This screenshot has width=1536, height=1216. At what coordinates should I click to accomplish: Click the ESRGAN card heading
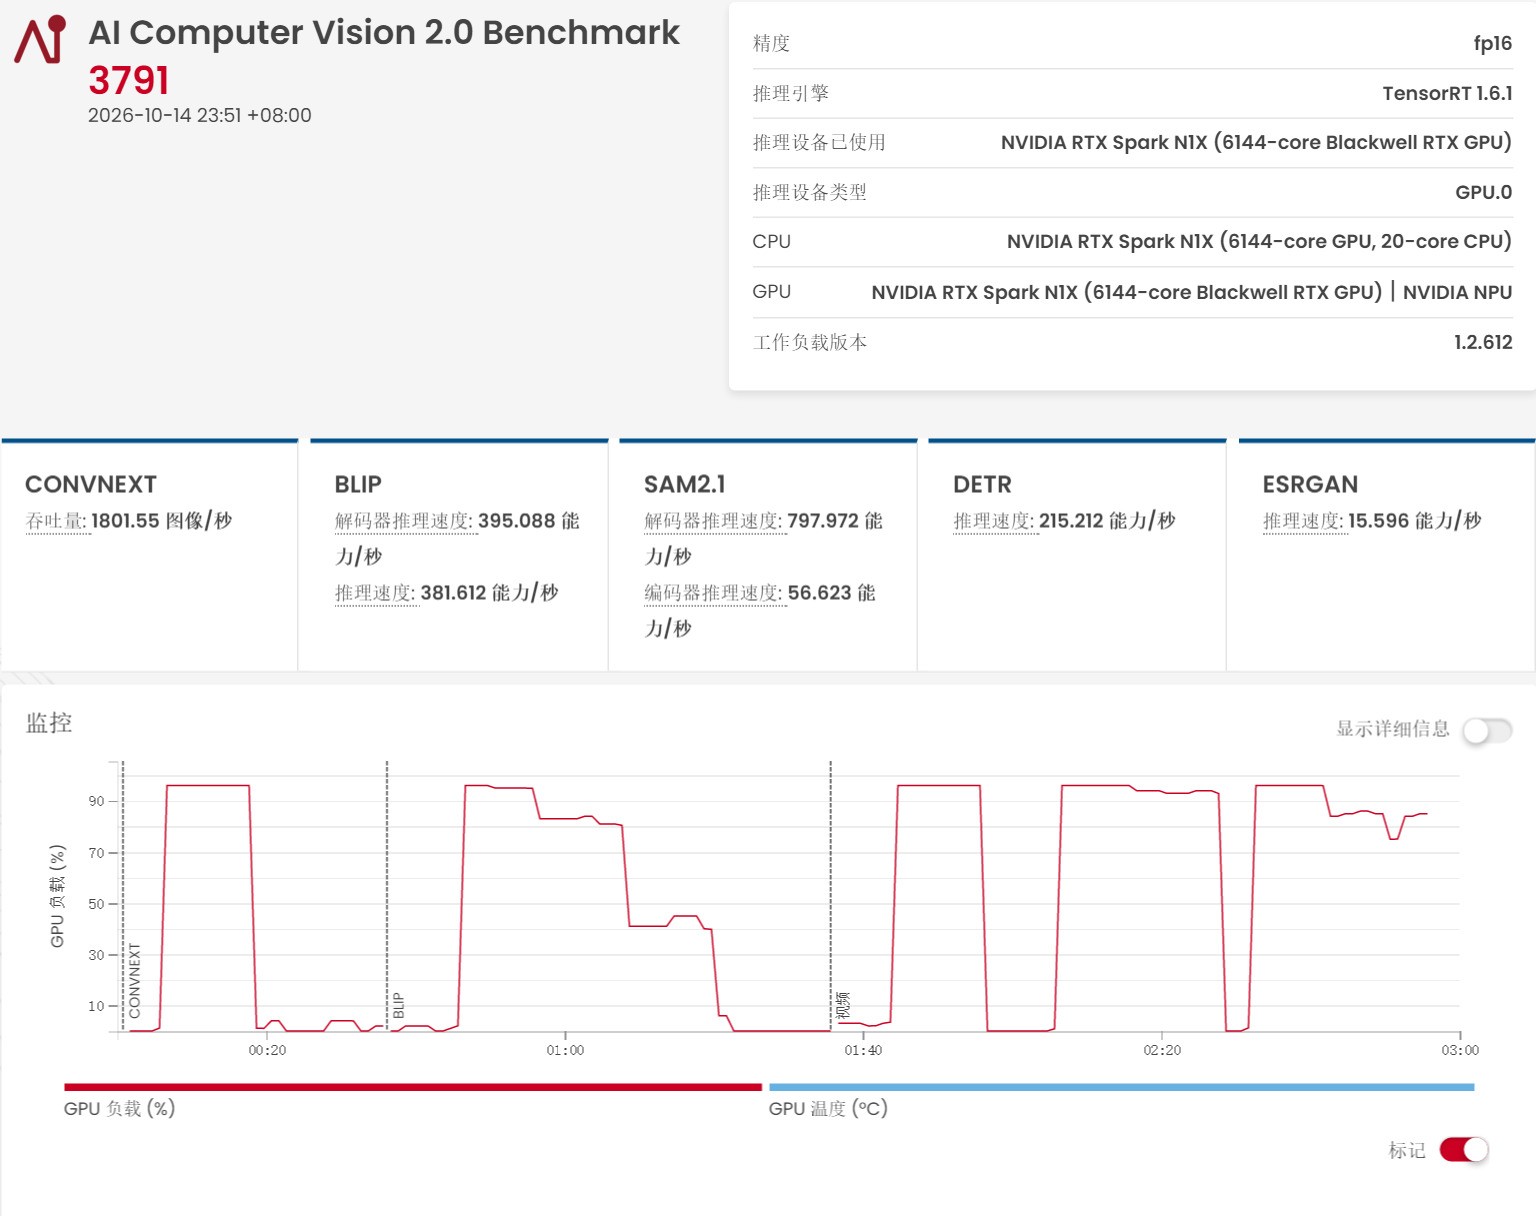[x=1310, y=484]
